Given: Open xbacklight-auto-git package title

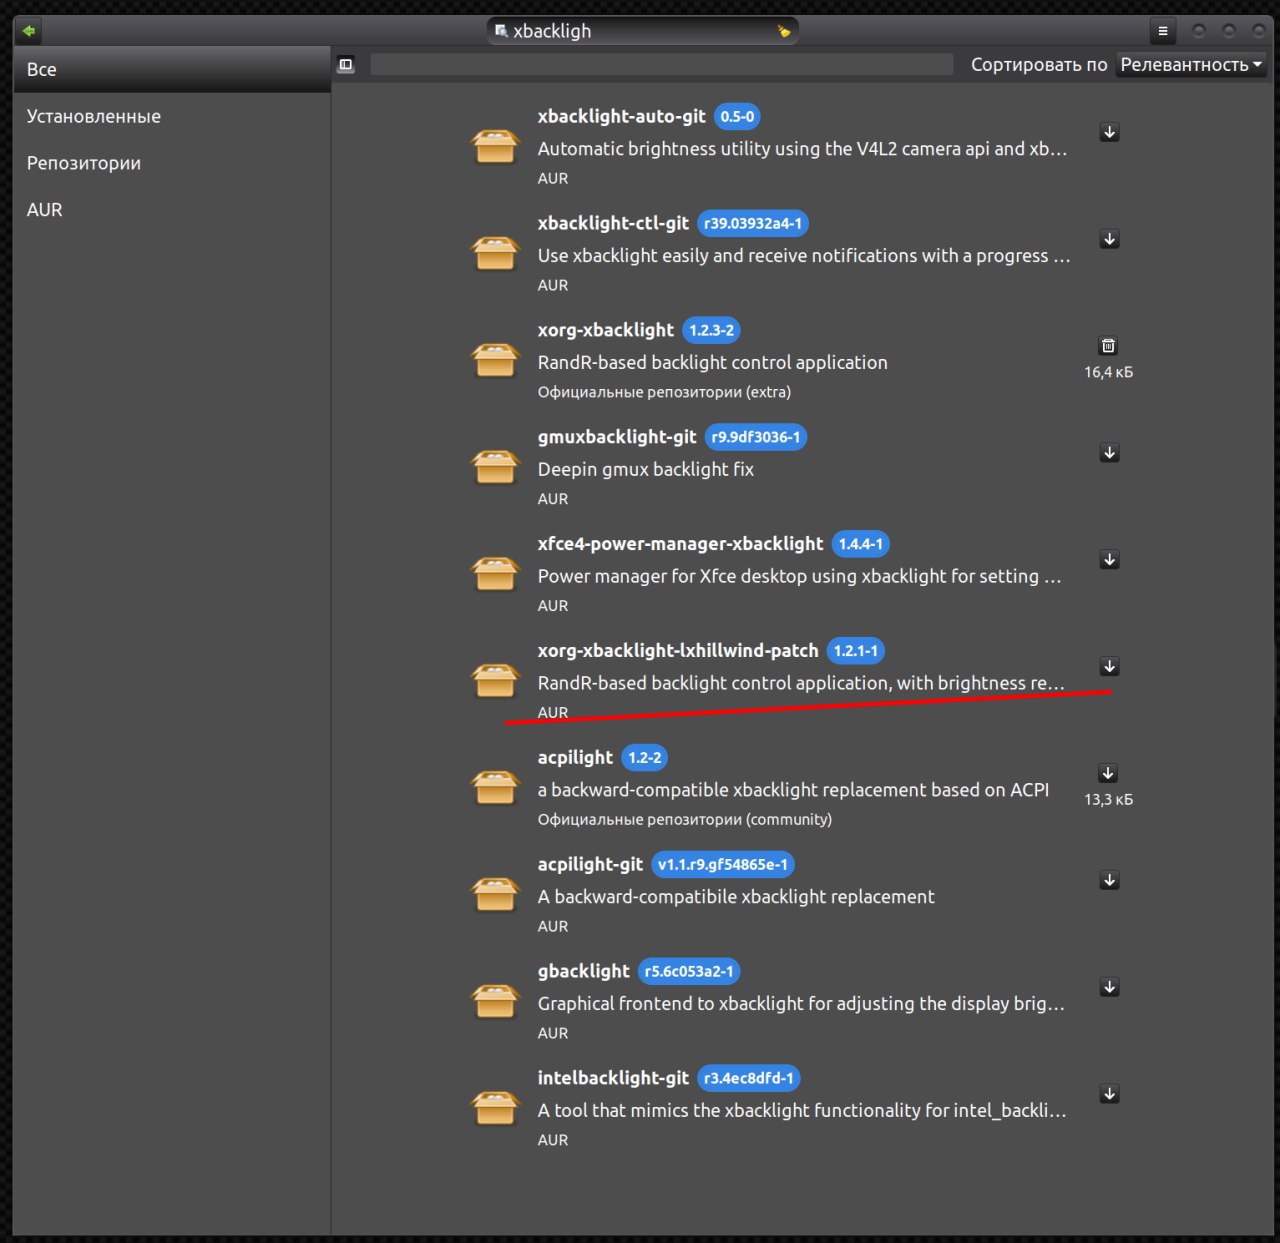Looking at the screenshot, I should tap(621, 116).
